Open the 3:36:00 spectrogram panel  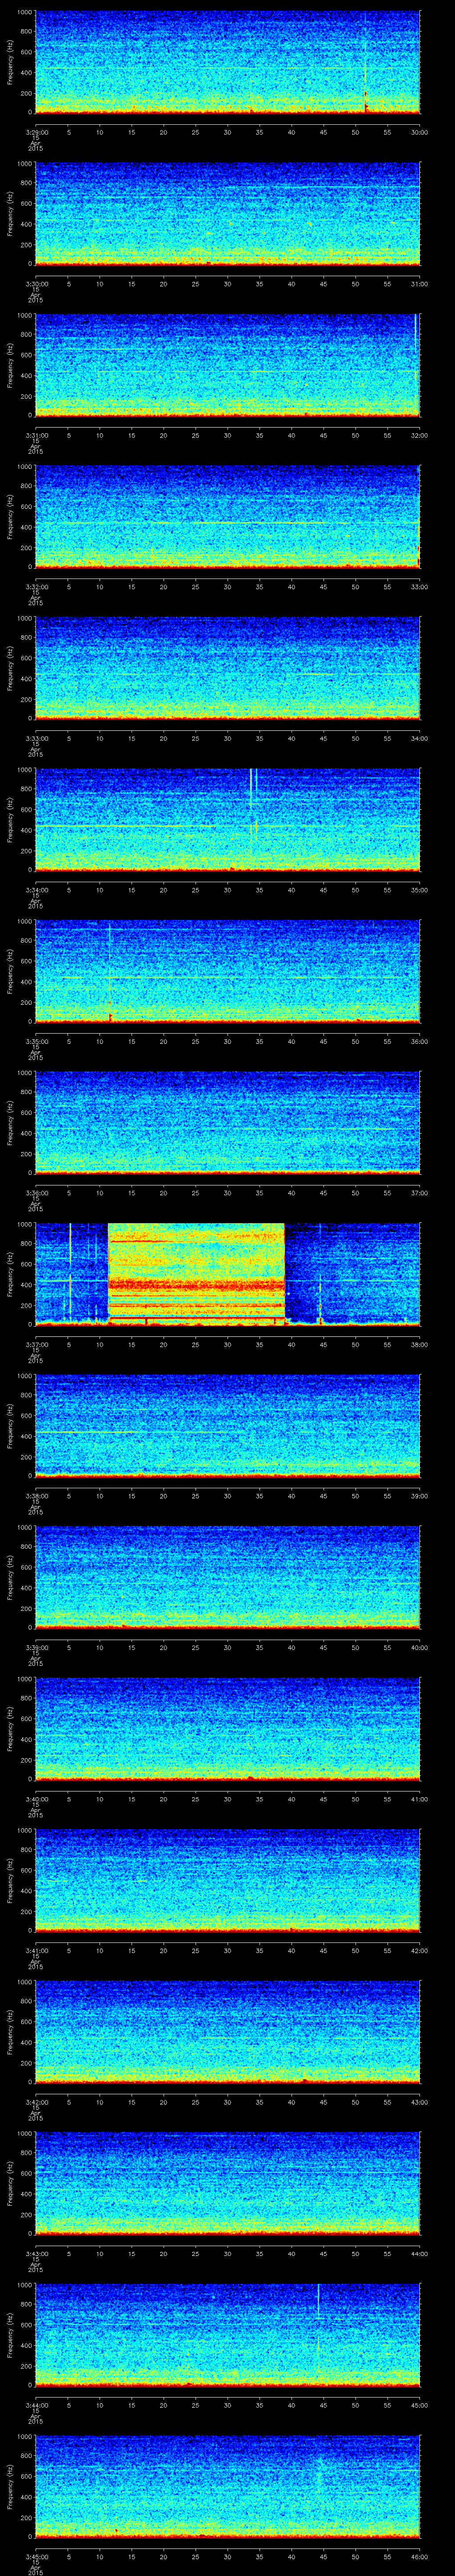click(x=227, y=1122)
